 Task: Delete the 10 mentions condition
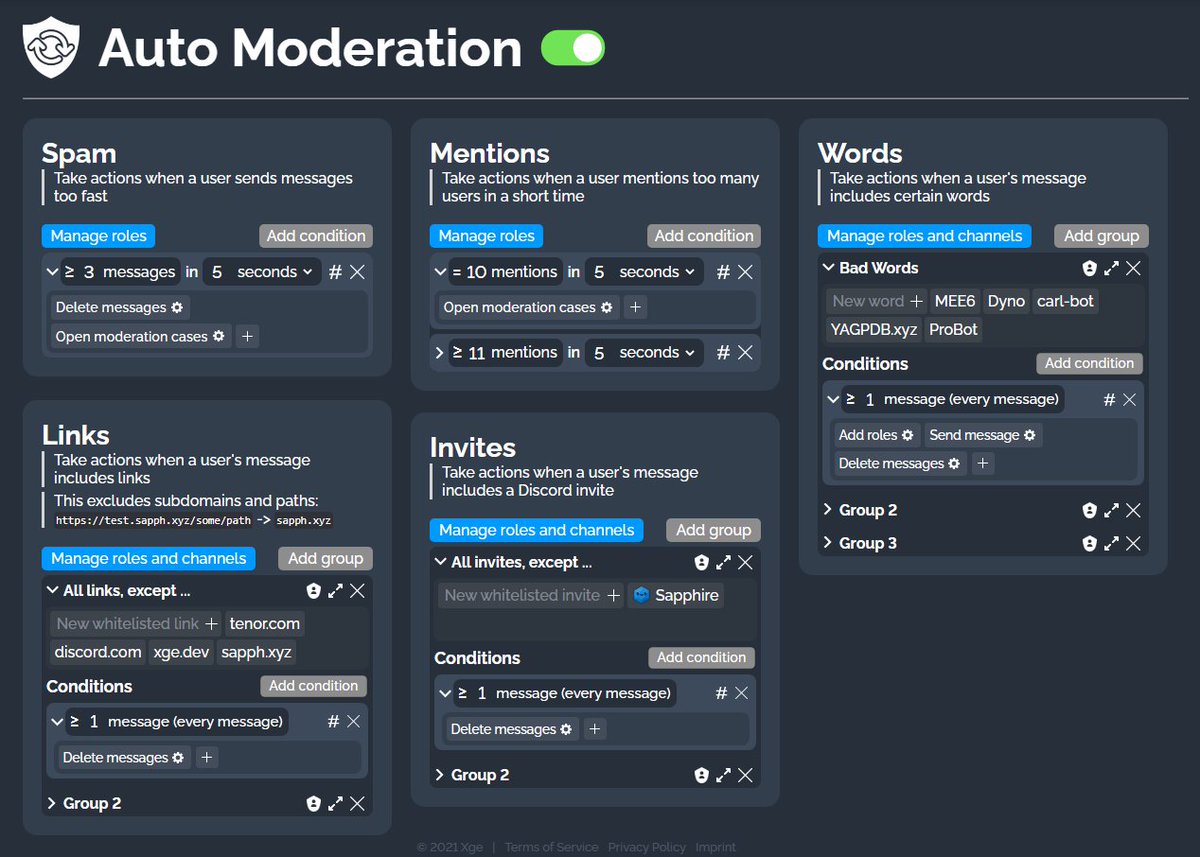tap(745, 272)
